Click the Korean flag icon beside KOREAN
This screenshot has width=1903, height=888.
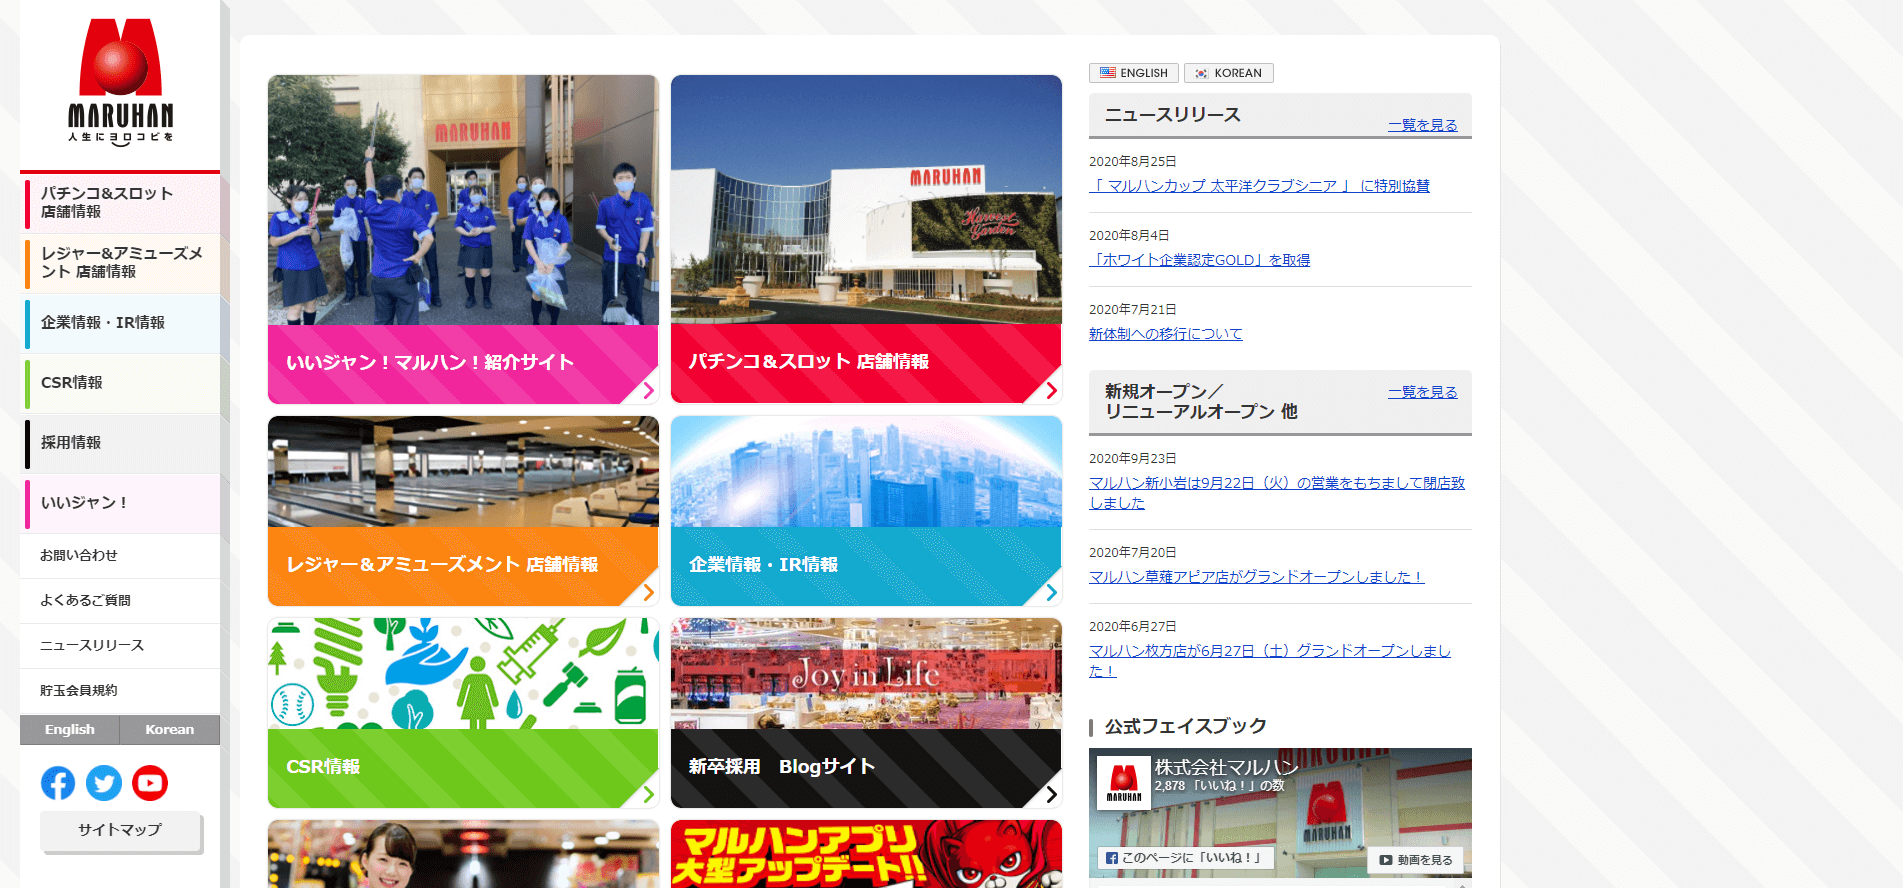[1202, 73]
